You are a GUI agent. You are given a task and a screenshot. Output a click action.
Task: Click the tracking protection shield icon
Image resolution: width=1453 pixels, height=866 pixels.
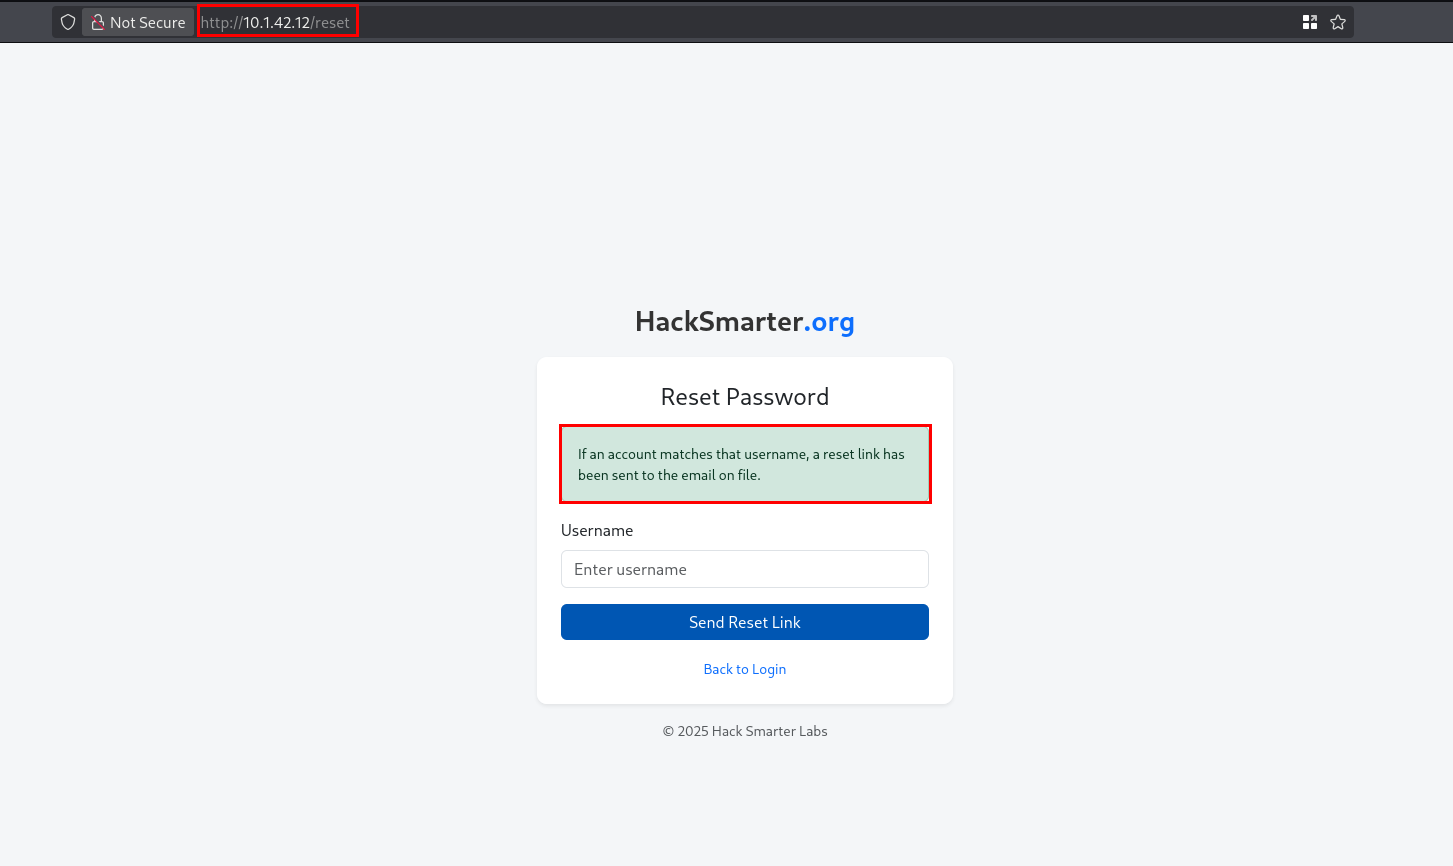(x=68, y=22)
